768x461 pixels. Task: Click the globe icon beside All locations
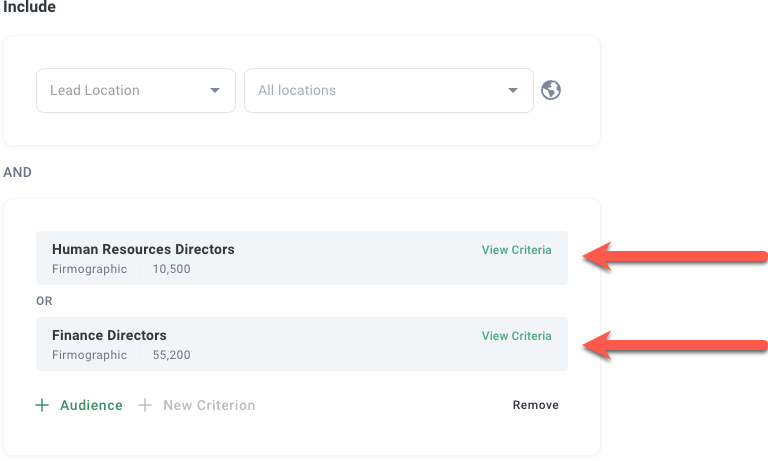pyautogui.click(x=551, y=90)
